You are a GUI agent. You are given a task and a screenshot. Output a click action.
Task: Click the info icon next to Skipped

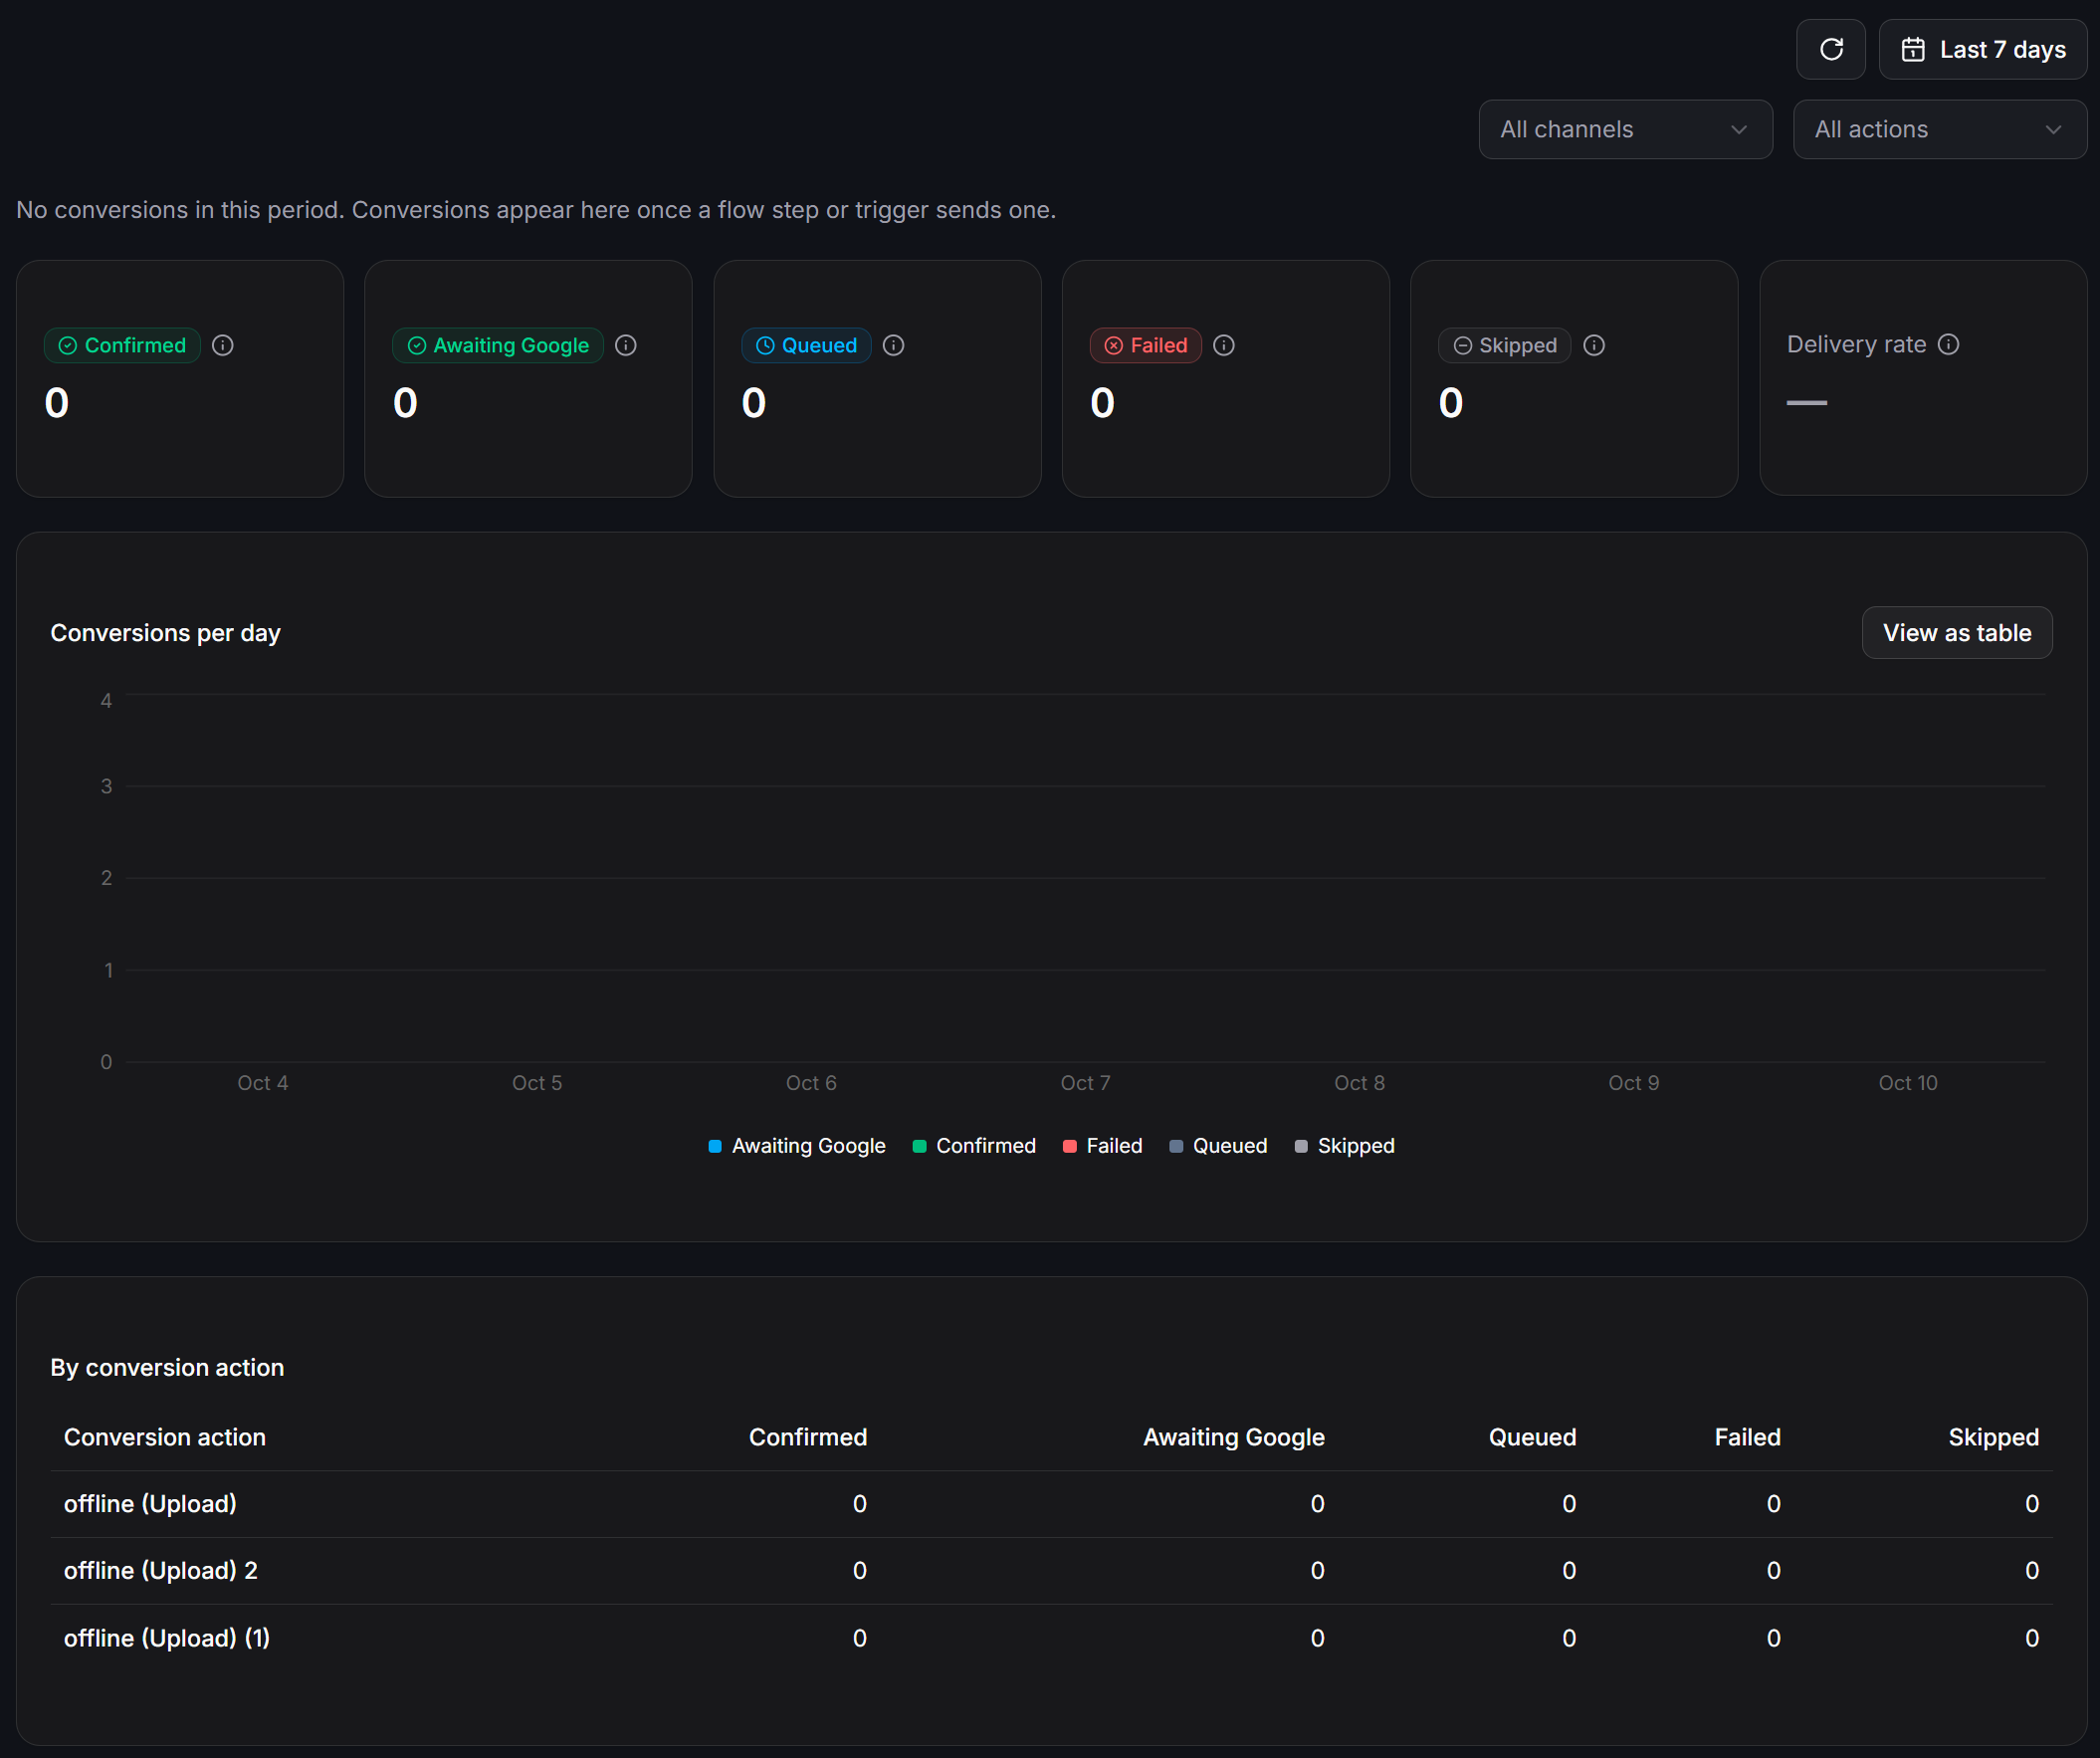click(1595, 345)
